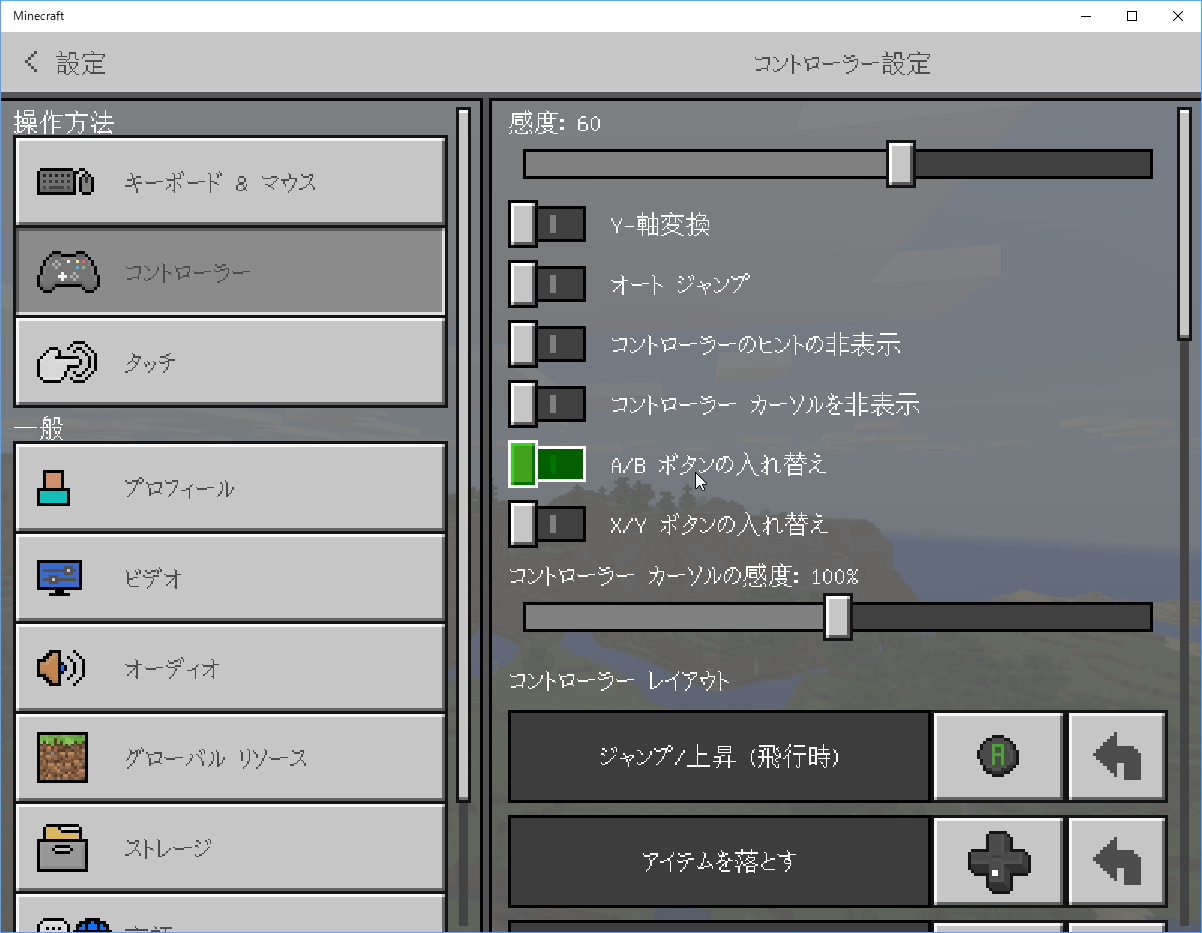Screen dimensions: 1202x933
Task: Open the ビデオ settings
Action: (230, 578)
